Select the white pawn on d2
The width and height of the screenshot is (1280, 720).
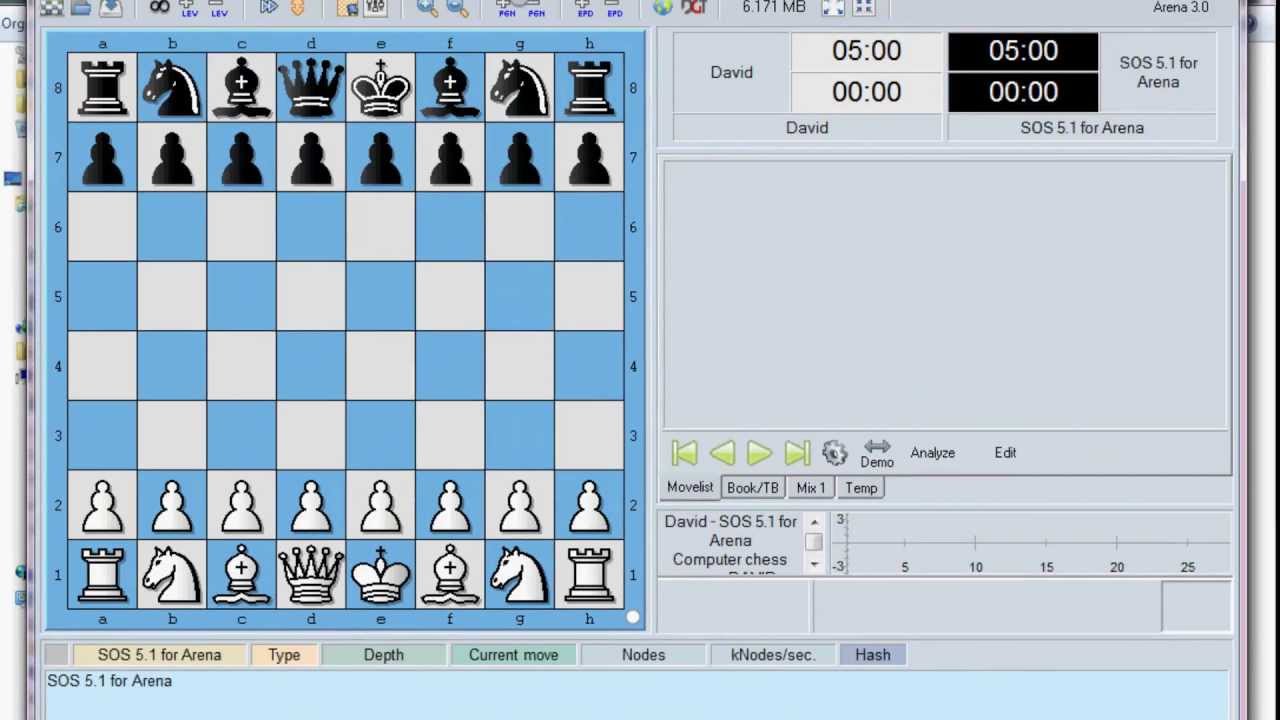click(x=311, y=505)
